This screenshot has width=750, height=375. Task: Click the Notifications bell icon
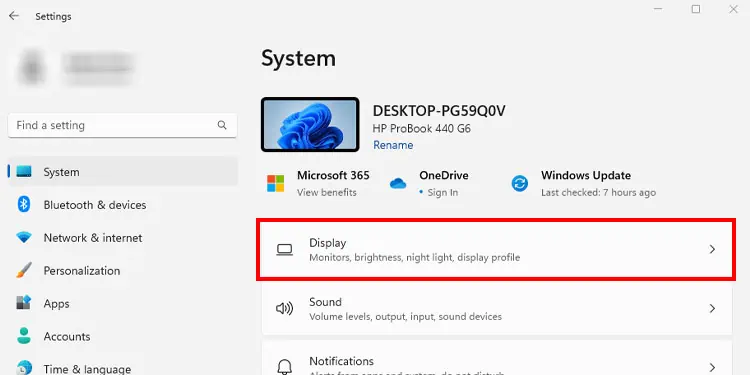[x=285, y=367]
